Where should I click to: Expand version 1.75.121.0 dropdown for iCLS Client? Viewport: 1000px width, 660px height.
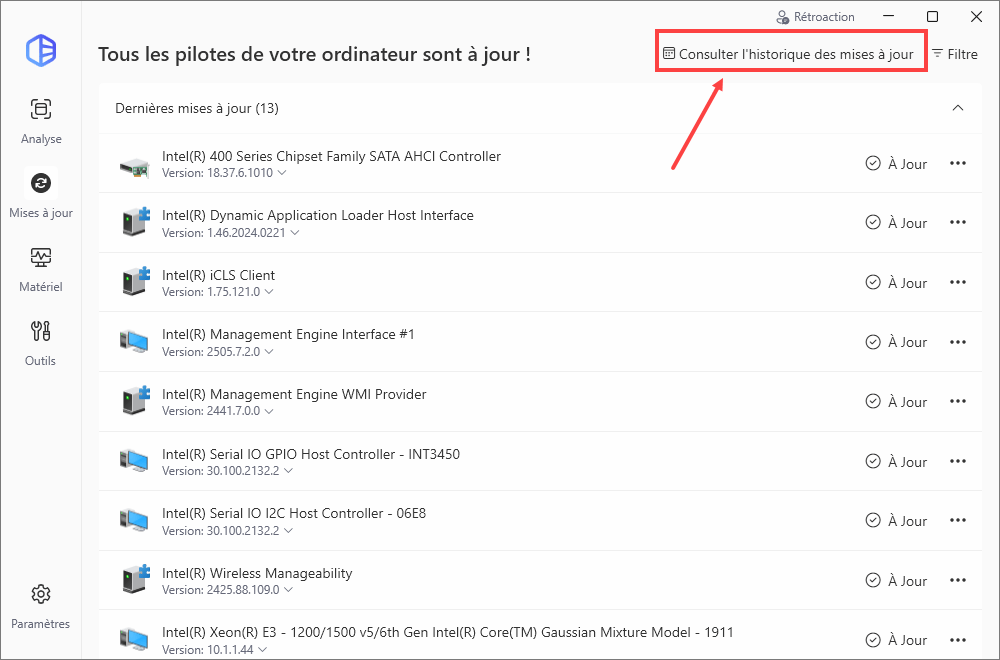pyautogui.click(x=269, y=291)
